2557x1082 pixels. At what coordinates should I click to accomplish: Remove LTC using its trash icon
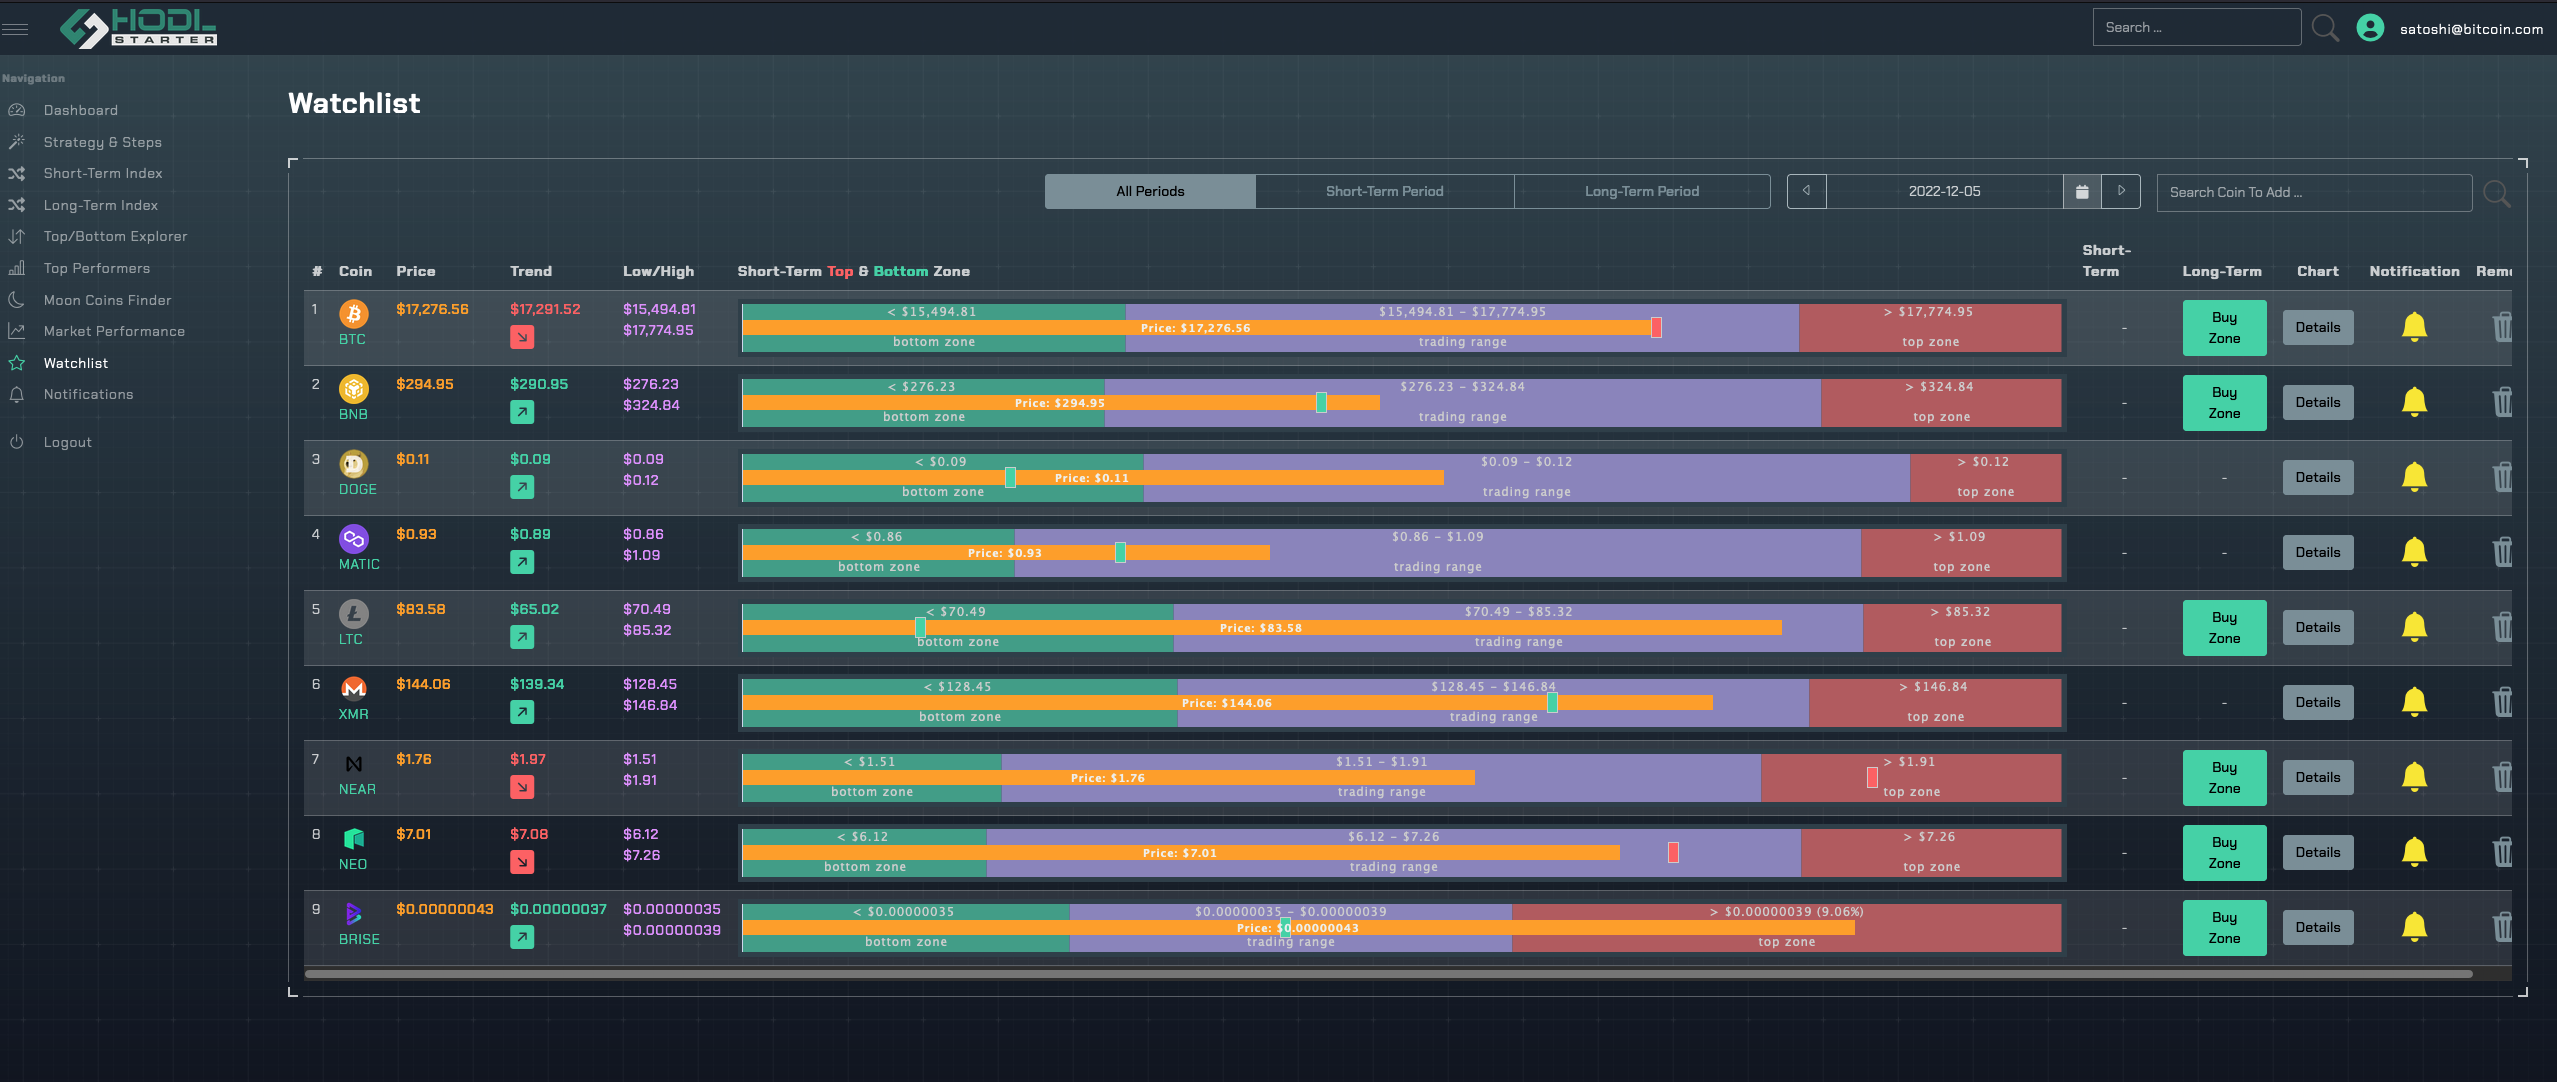pos(2502,627)
